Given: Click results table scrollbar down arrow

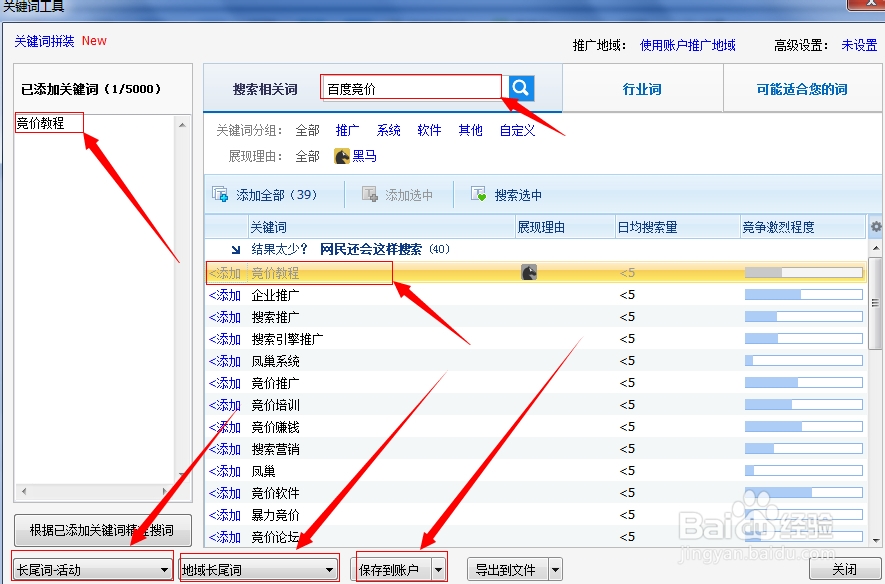Looking at the screenshot, I should (876, 541).
